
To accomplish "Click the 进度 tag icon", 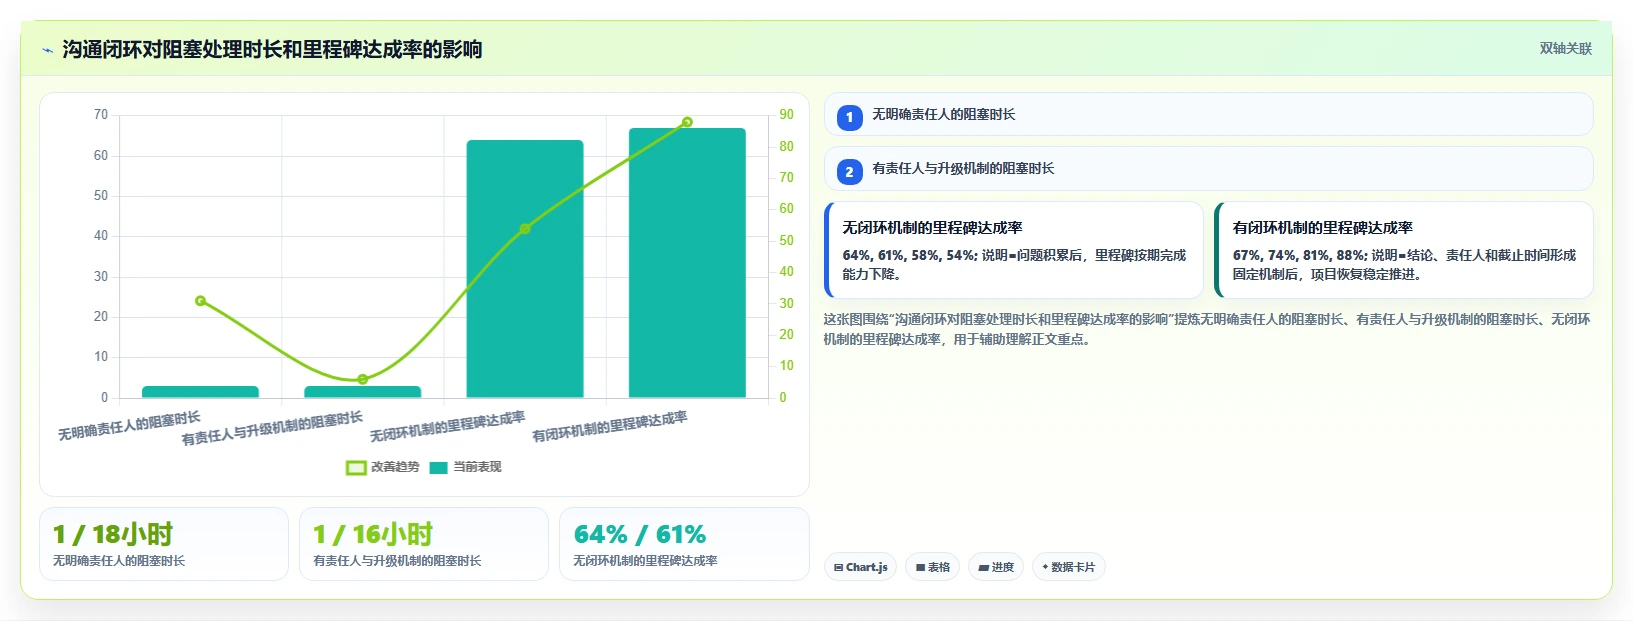I will click(983, 567).
